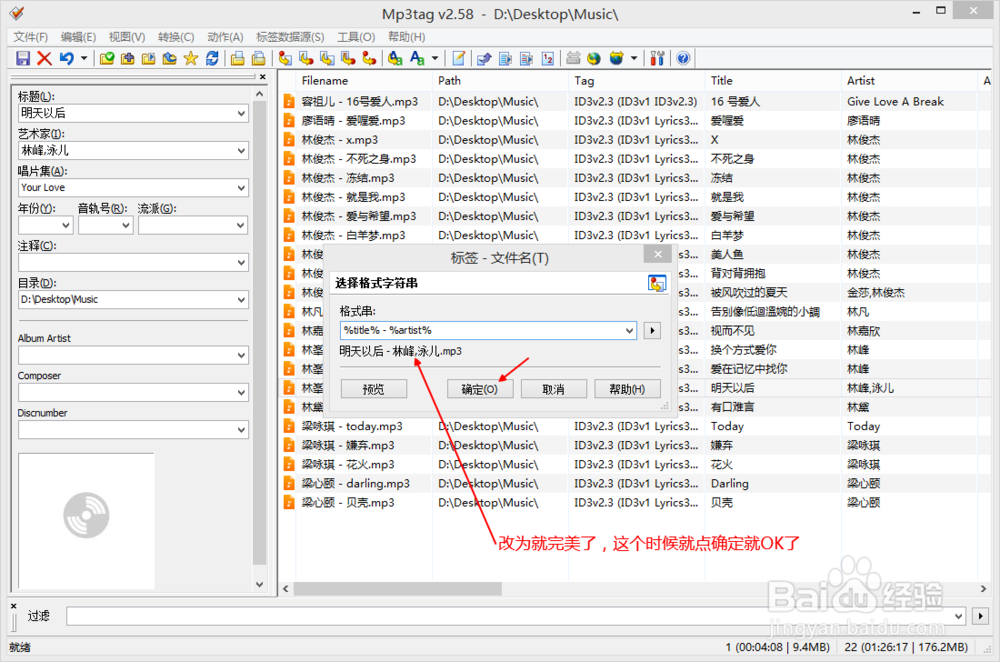Expand the 注释 comment combo box
The width and height of the screenshot is (1000, 662).
coord(241,263)
